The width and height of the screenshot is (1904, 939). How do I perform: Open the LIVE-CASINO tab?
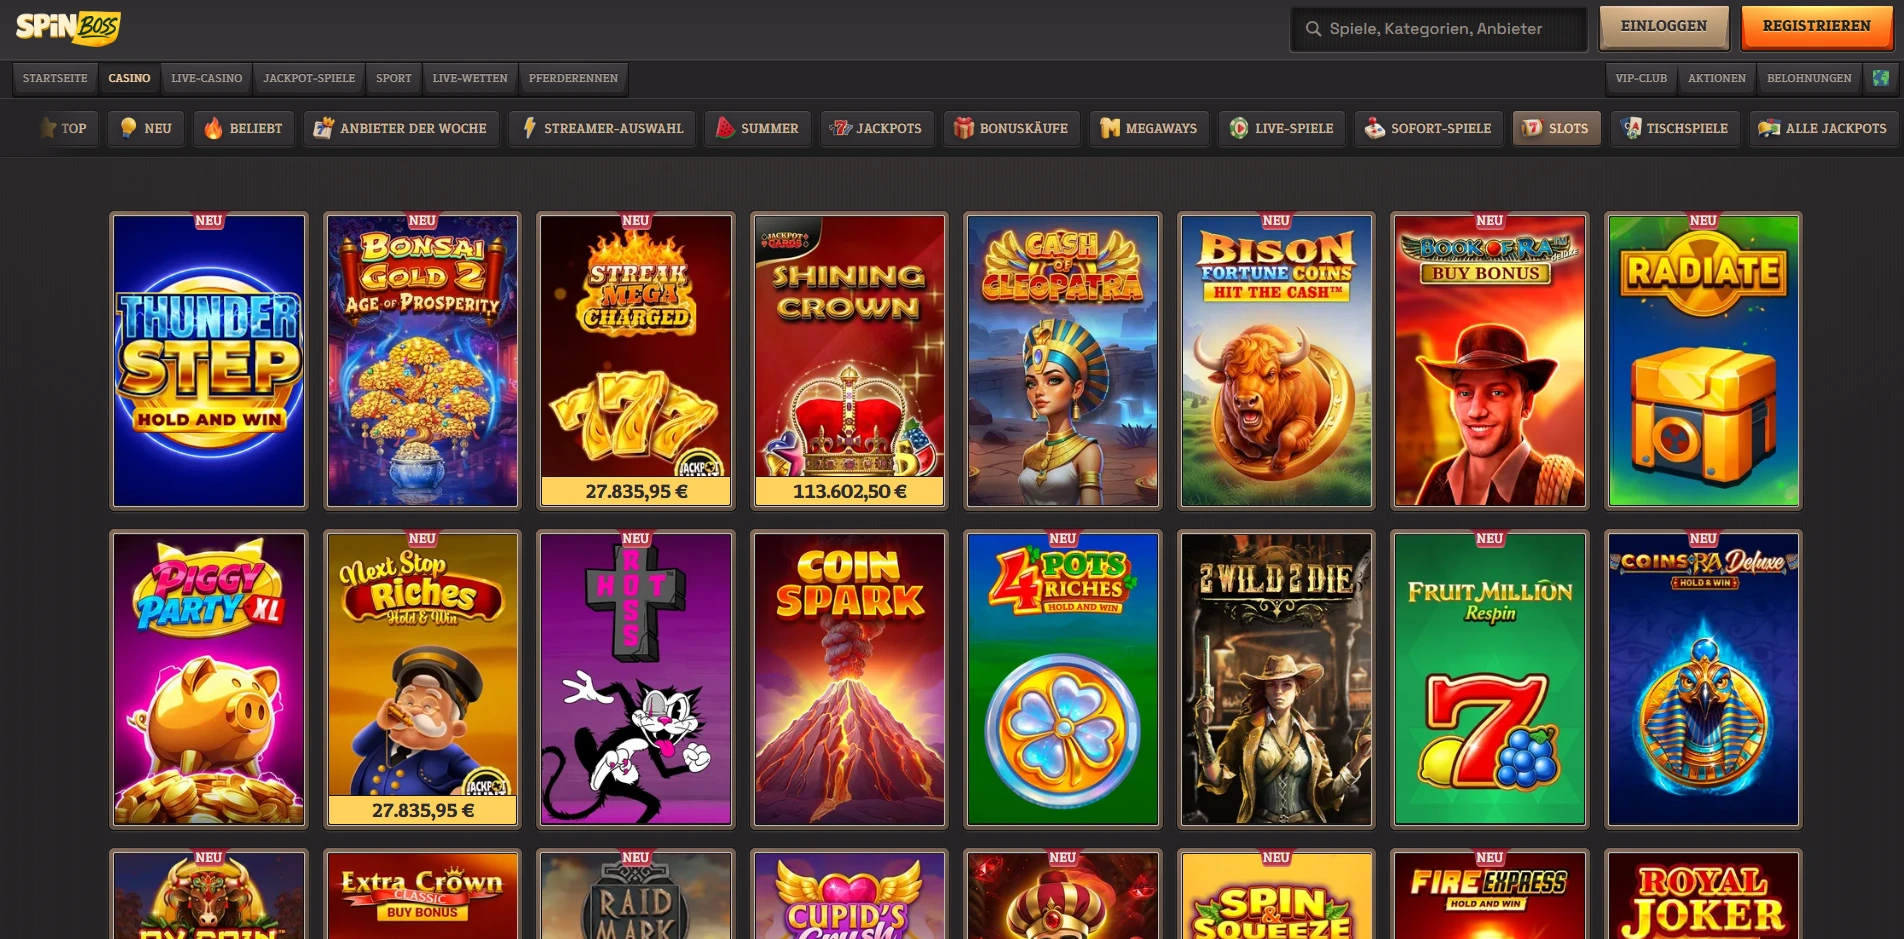point(207,78)
